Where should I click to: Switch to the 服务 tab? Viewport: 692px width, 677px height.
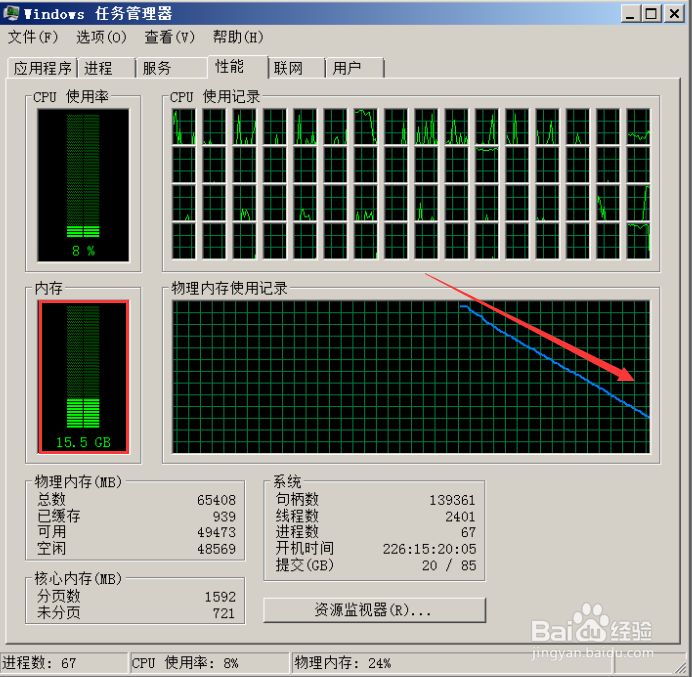(x=171, y=68)
